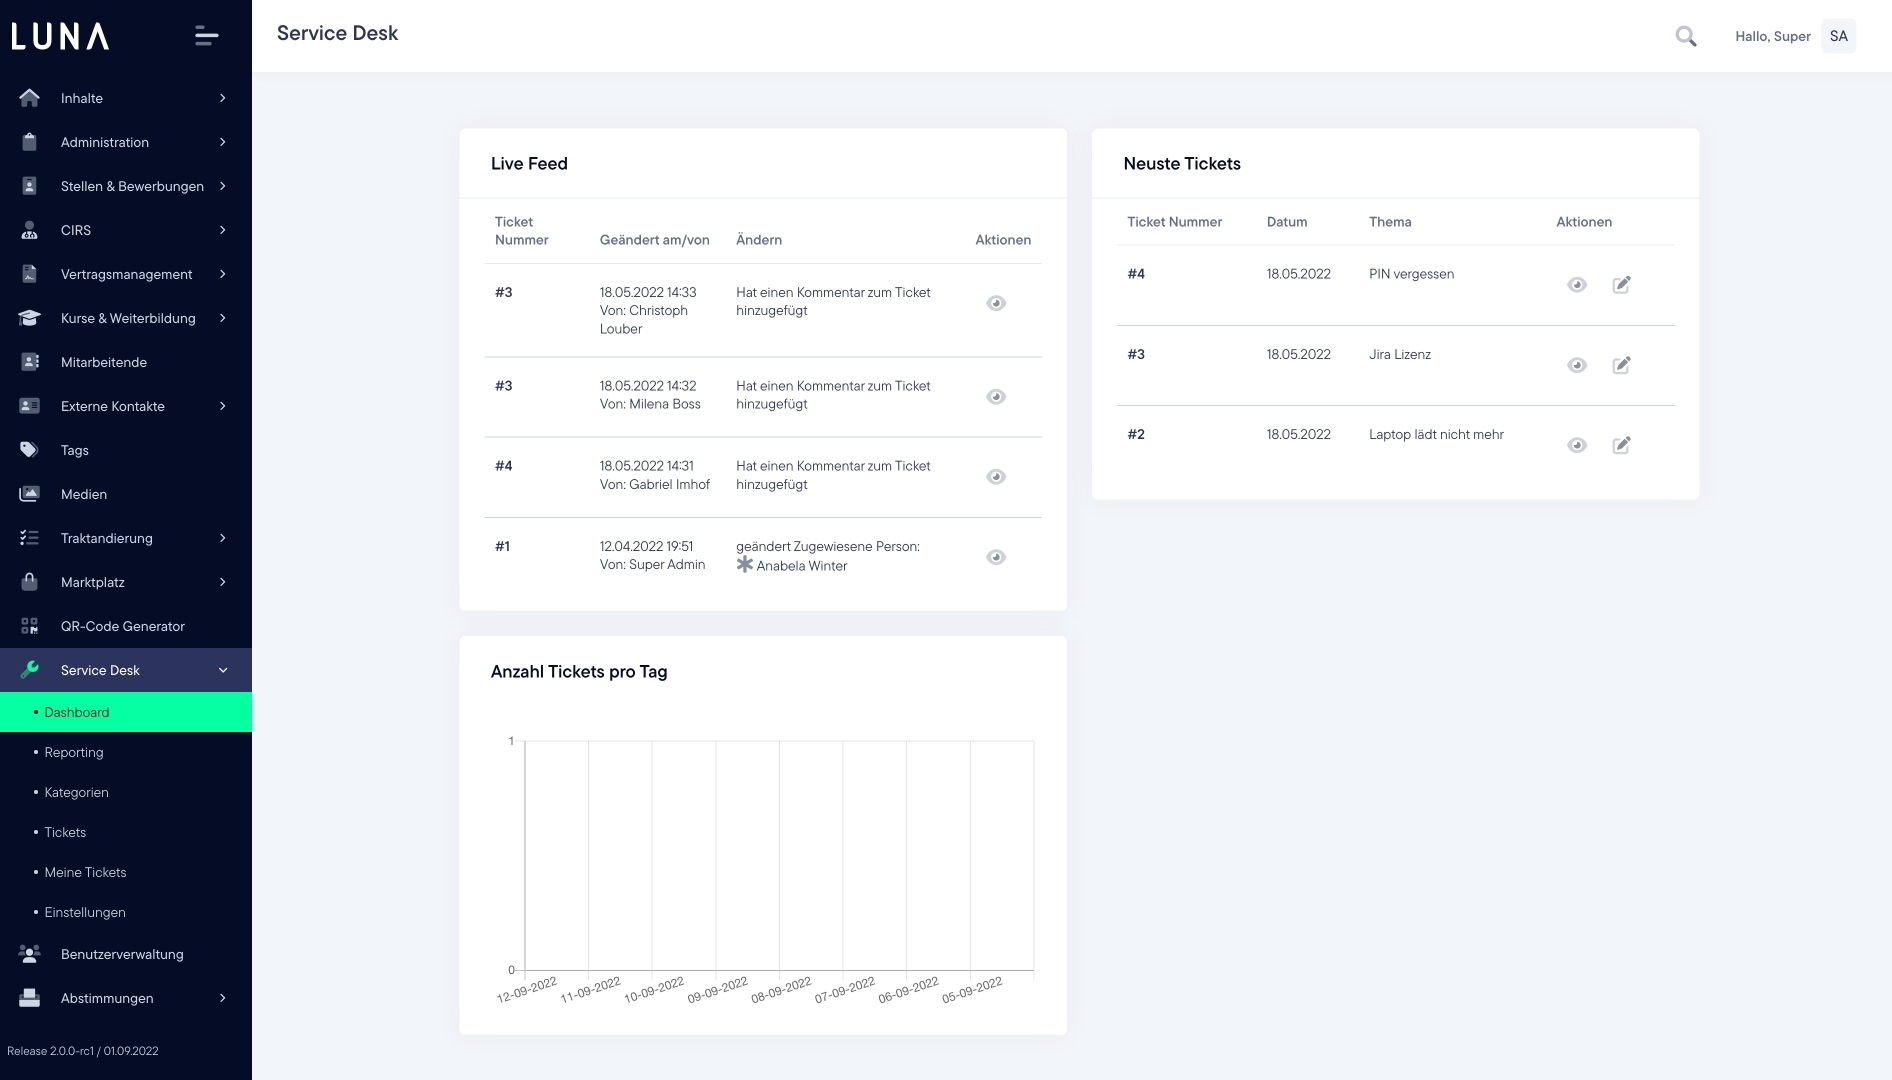This screenshot has width=1892, height=1080.
Task: View Christoph Louber's comment entry
Action: point(995,303)
